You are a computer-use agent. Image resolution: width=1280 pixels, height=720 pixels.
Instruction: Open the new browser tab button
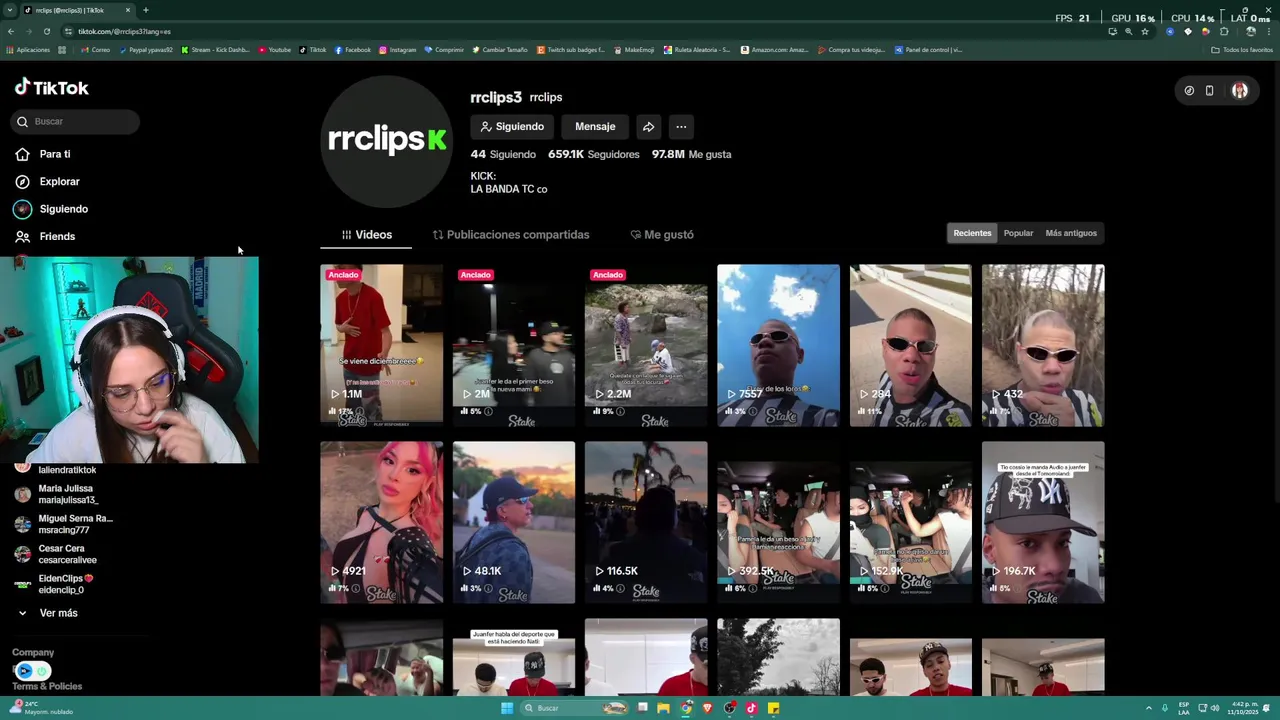tap(146, 10)
